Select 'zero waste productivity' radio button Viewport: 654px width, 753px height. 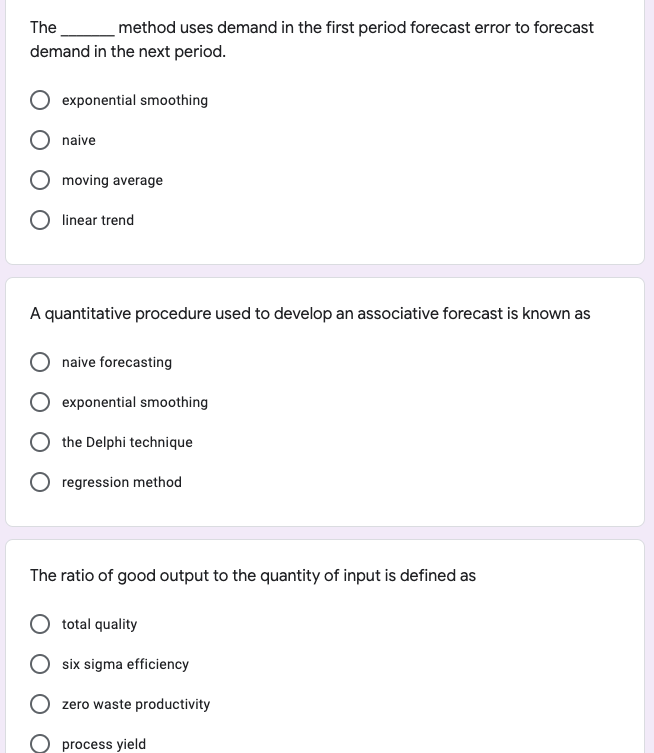(40, 704)
